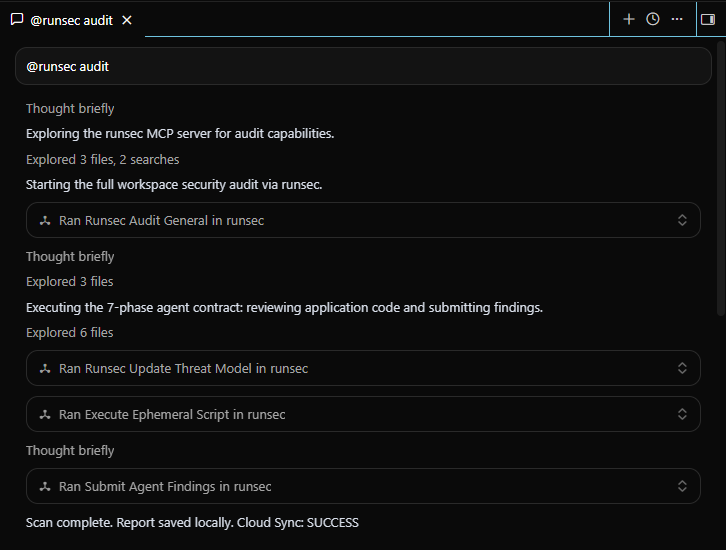The width and height of the screenshot is (726, 550).
Task: Start a new chat with plus icon
Action: [x=629, y=19]
